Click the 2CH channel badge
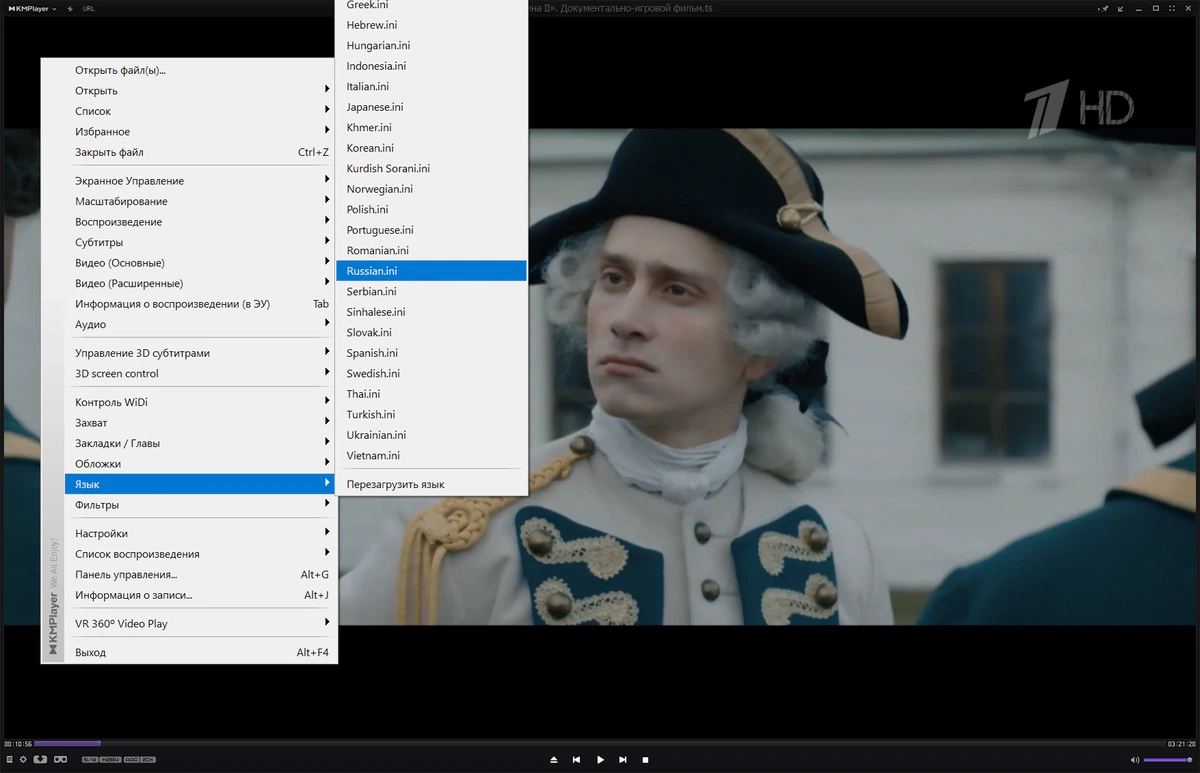This screenshot has height=773, width=1200. 148,760
